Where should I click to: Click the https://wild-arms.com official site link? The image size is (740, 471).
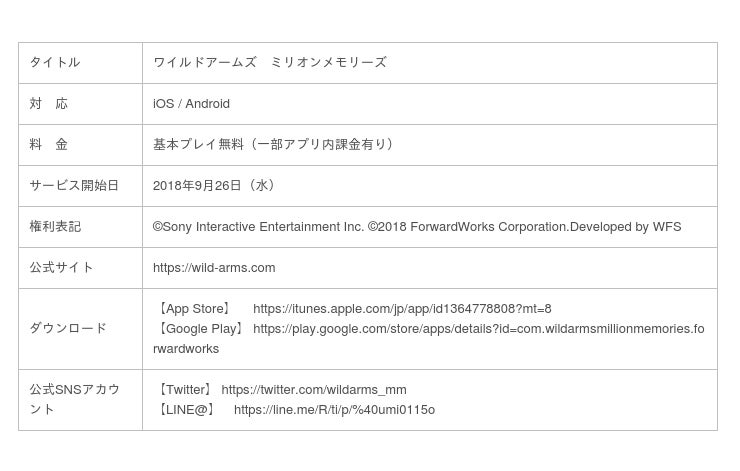tap(214, 268)
